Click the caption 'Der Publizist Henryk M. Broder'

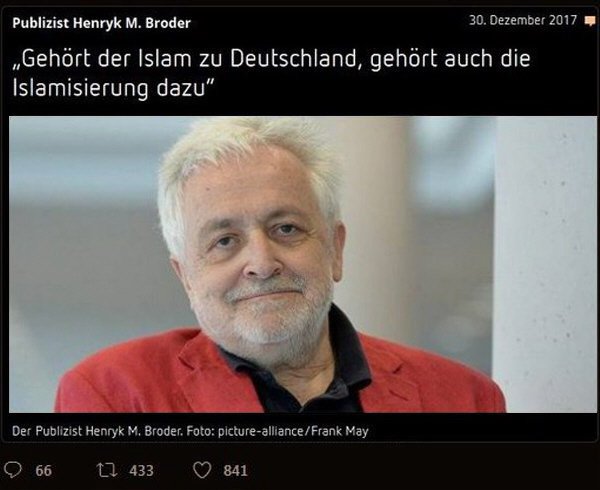(97, 431)
